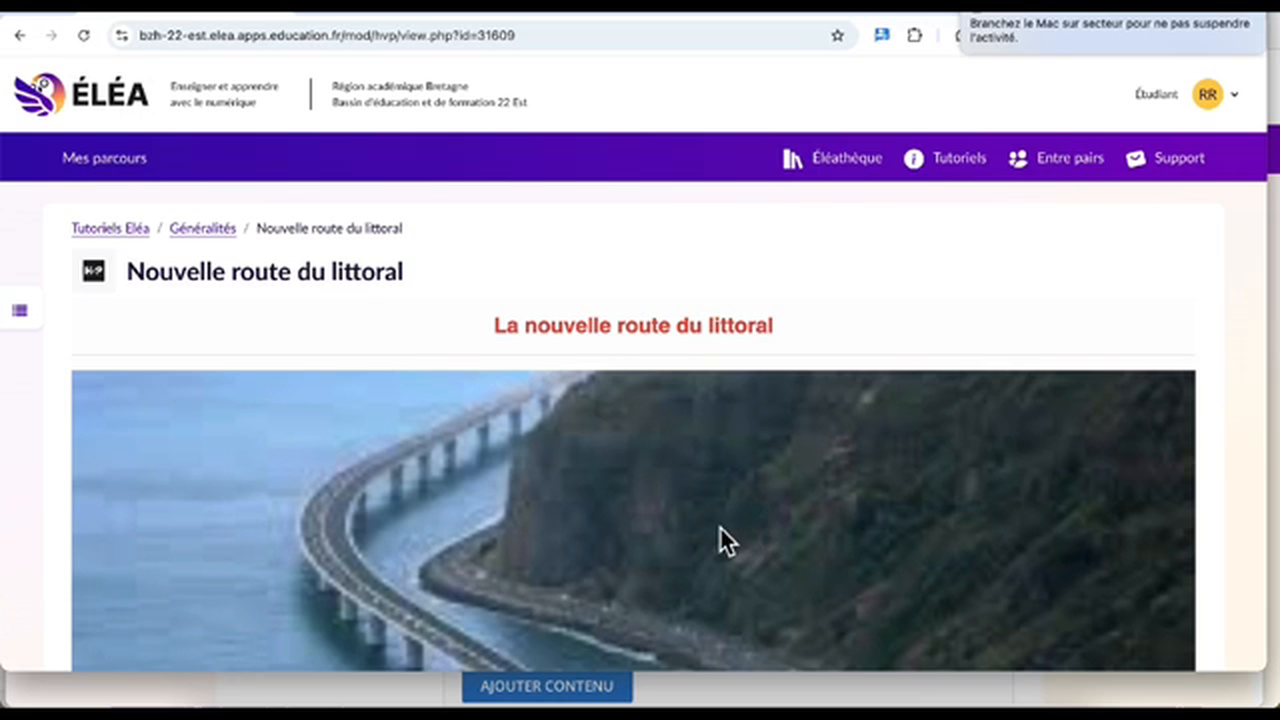The image size is (1280, 720).
Task: Open the Éléathèque library icon
Action: click(x=793, y=159)
